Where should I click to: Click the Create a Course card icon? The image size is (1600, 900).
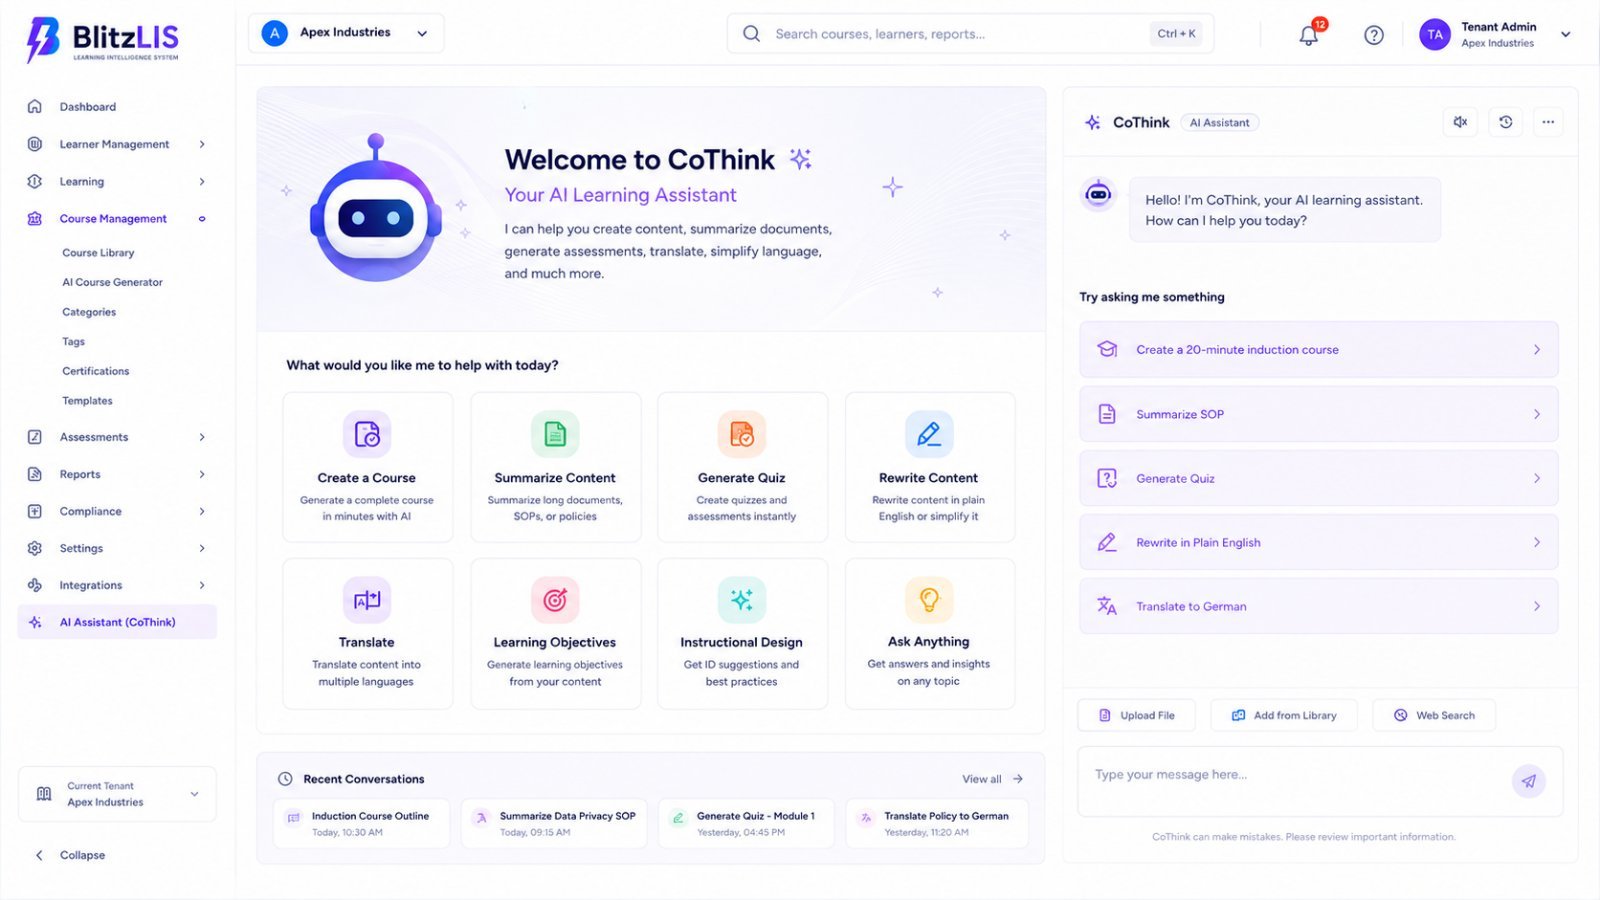(367, 434)
